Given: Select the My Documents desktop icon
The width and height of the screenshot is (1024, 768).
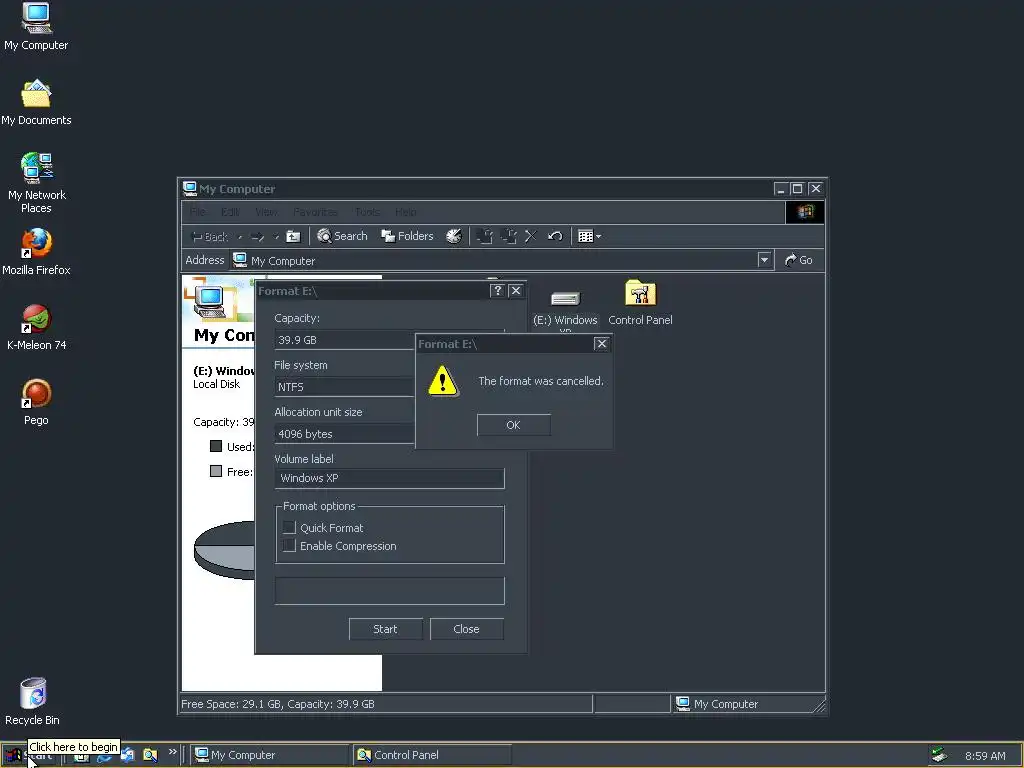Looking at the screenshot, I should pos(36,103).
